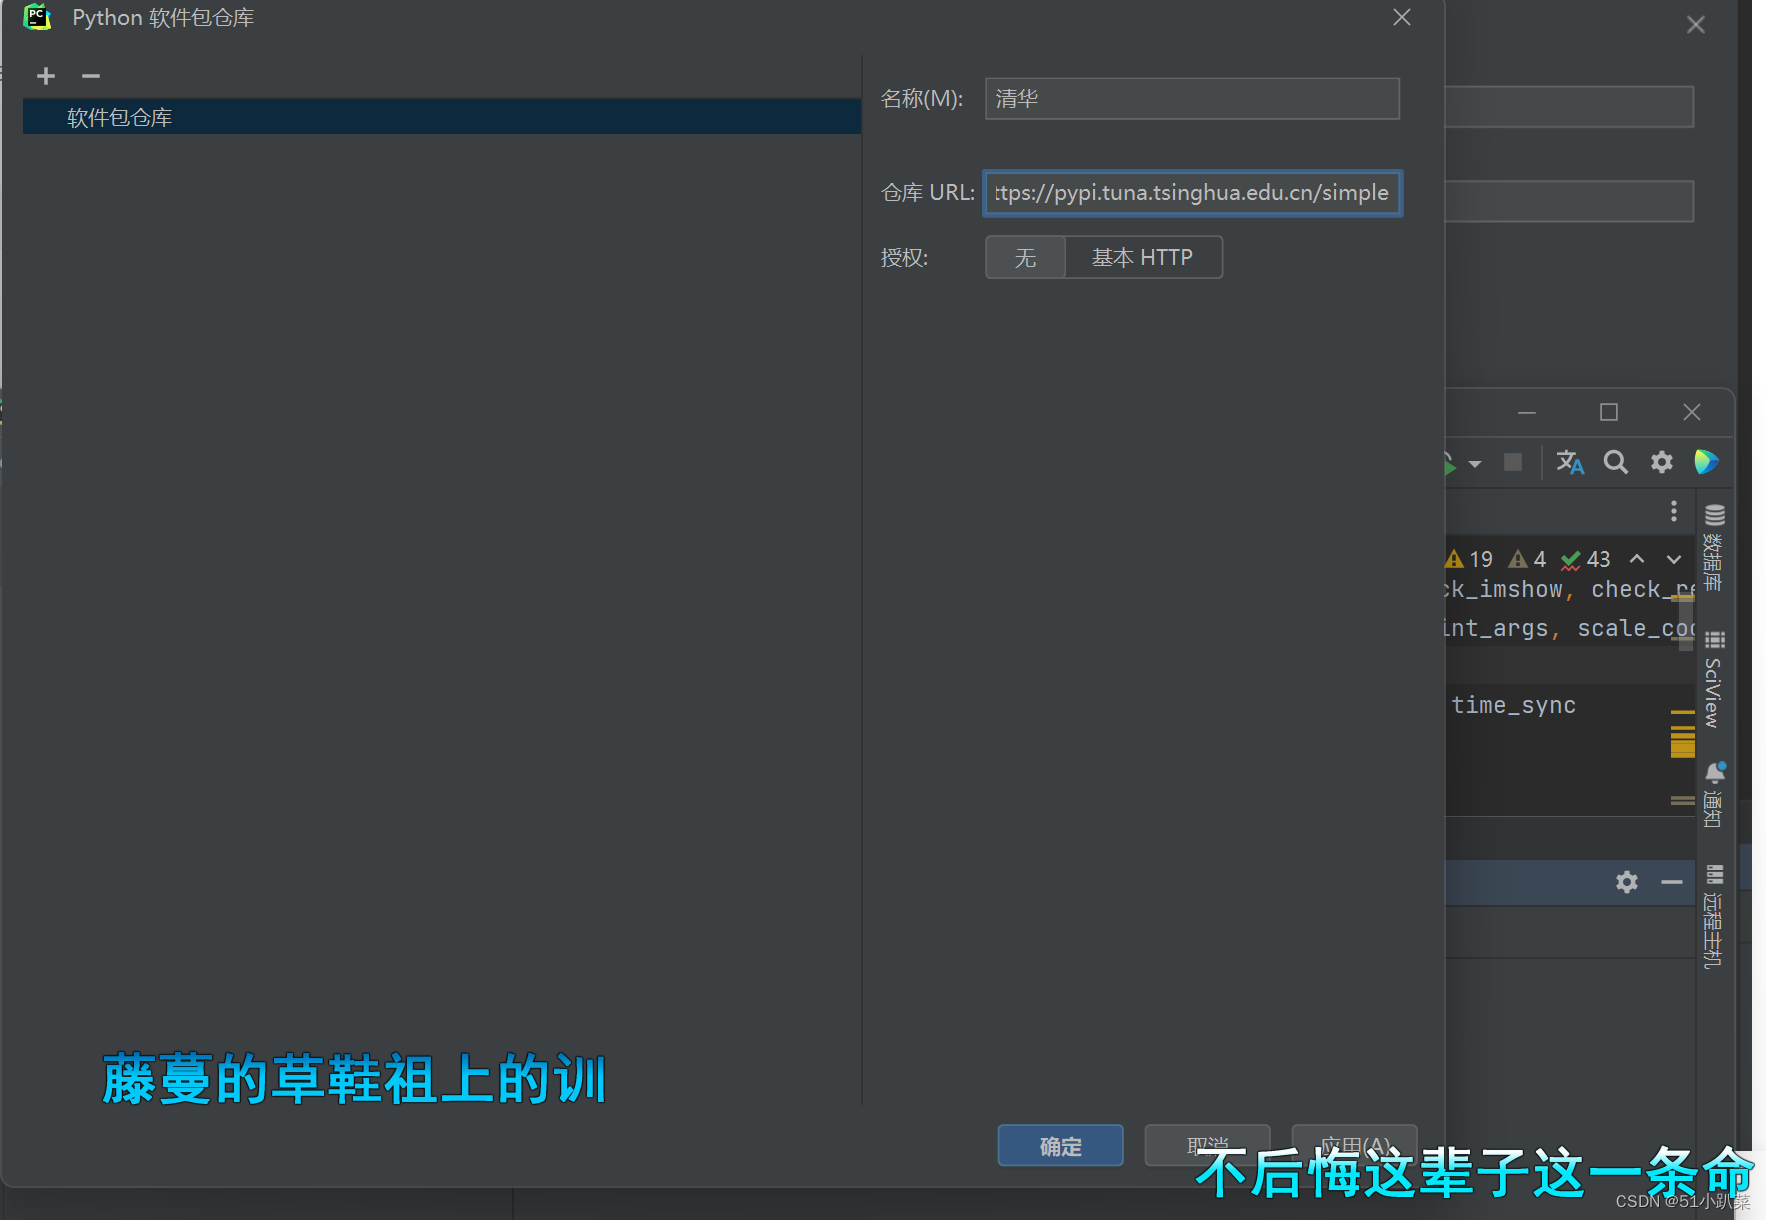This screenshot has width=1766, height=1220.
Task: Remove selected repository with minus icon
Action: [91, 76]
